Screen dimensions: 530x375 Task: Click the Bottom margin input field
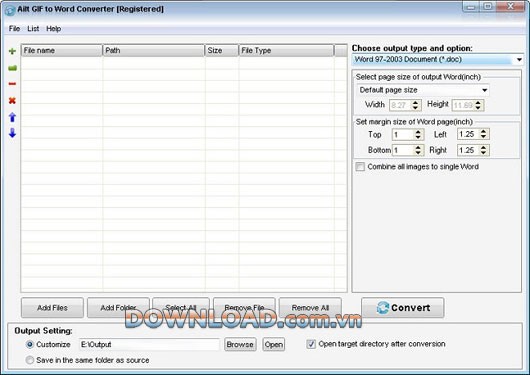[403, 150]
